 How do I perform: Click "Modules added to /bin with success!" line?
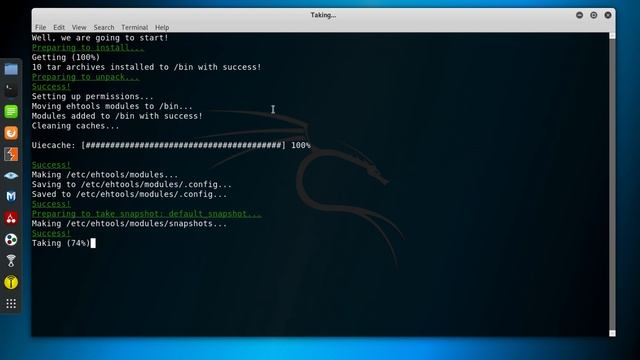click(117, 116)
